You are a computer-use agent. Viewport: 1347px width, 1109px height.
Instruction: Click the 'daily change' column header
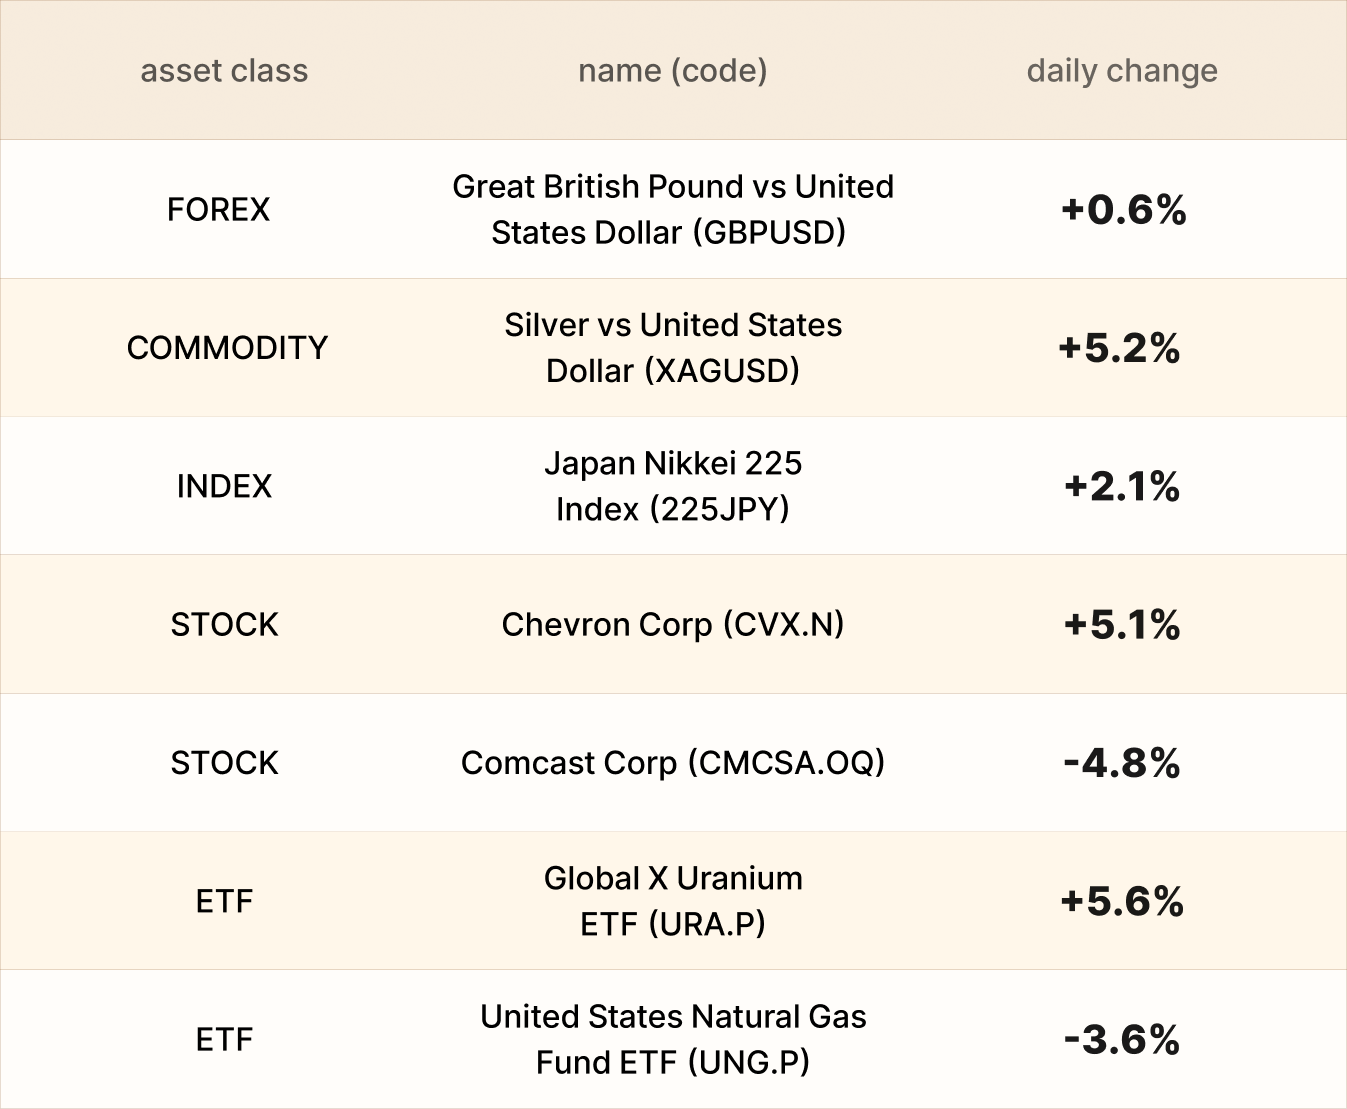click(1122, 71)
